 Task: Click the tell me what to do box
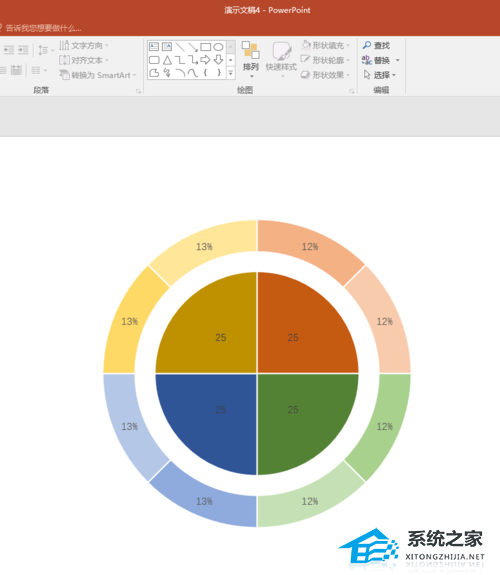(x=41, y=28)
